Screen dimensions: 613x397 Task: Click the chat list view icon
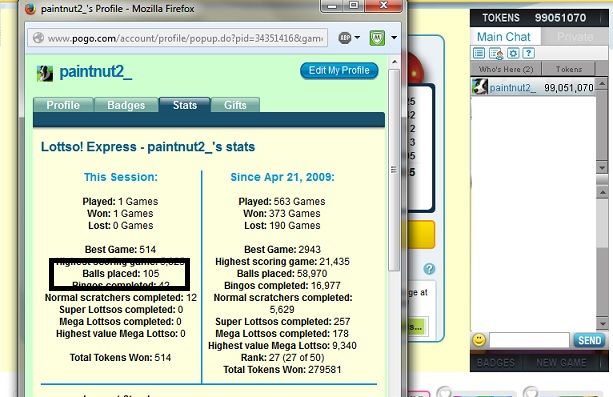[x=479, y=53]
